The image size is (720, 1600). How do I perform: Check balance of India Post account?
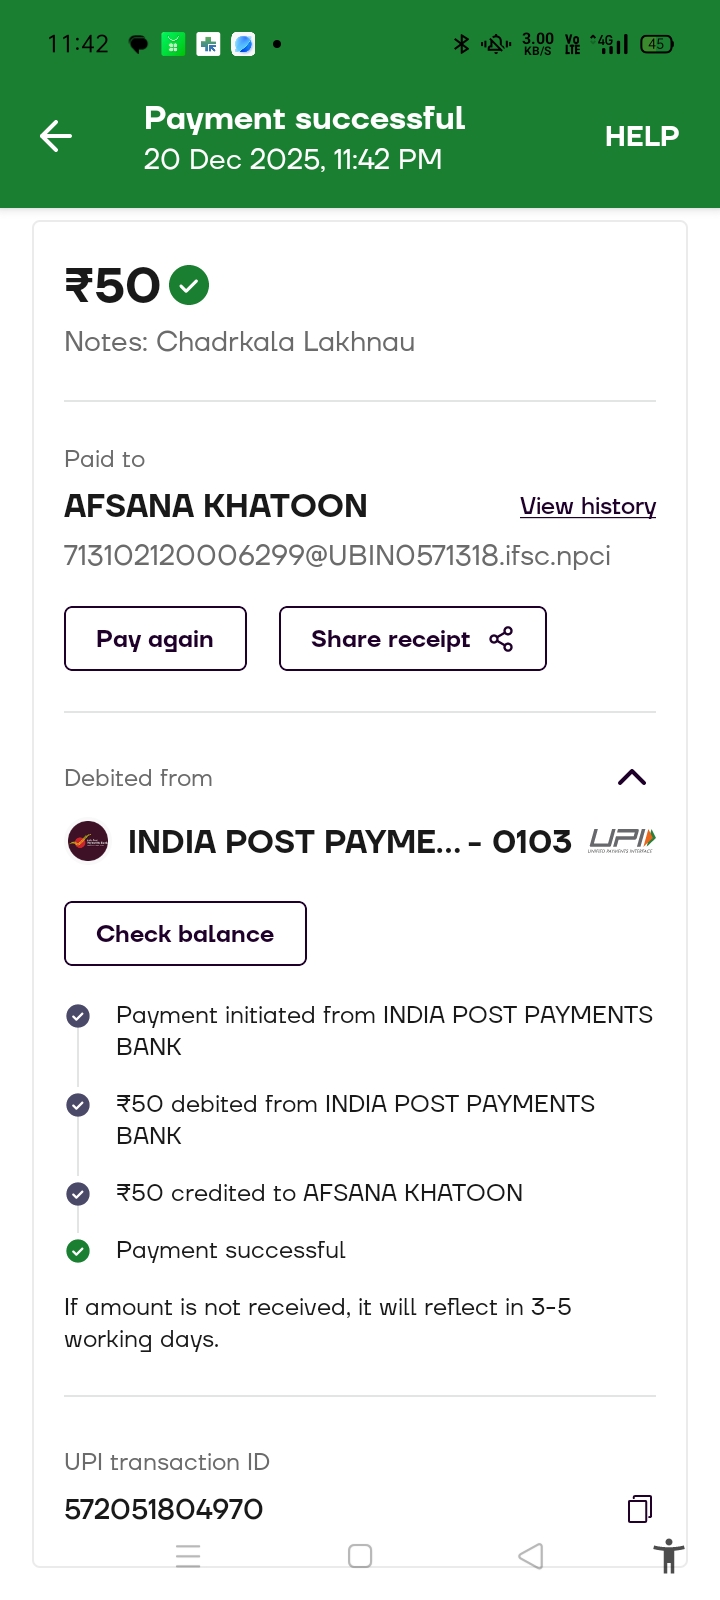click(x=185, y=934)
